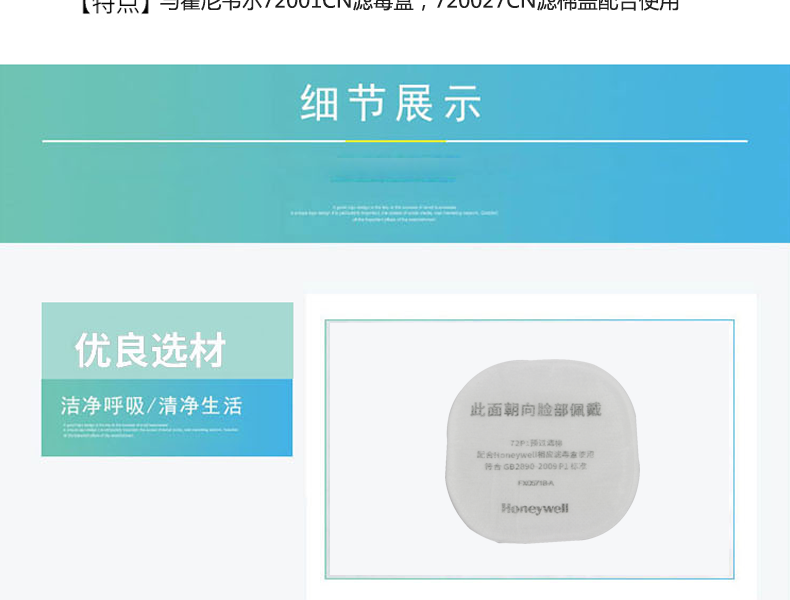Click the 洁净呼吸/清净生活 slogan
The image size is (790, 600).
(151, 406)
